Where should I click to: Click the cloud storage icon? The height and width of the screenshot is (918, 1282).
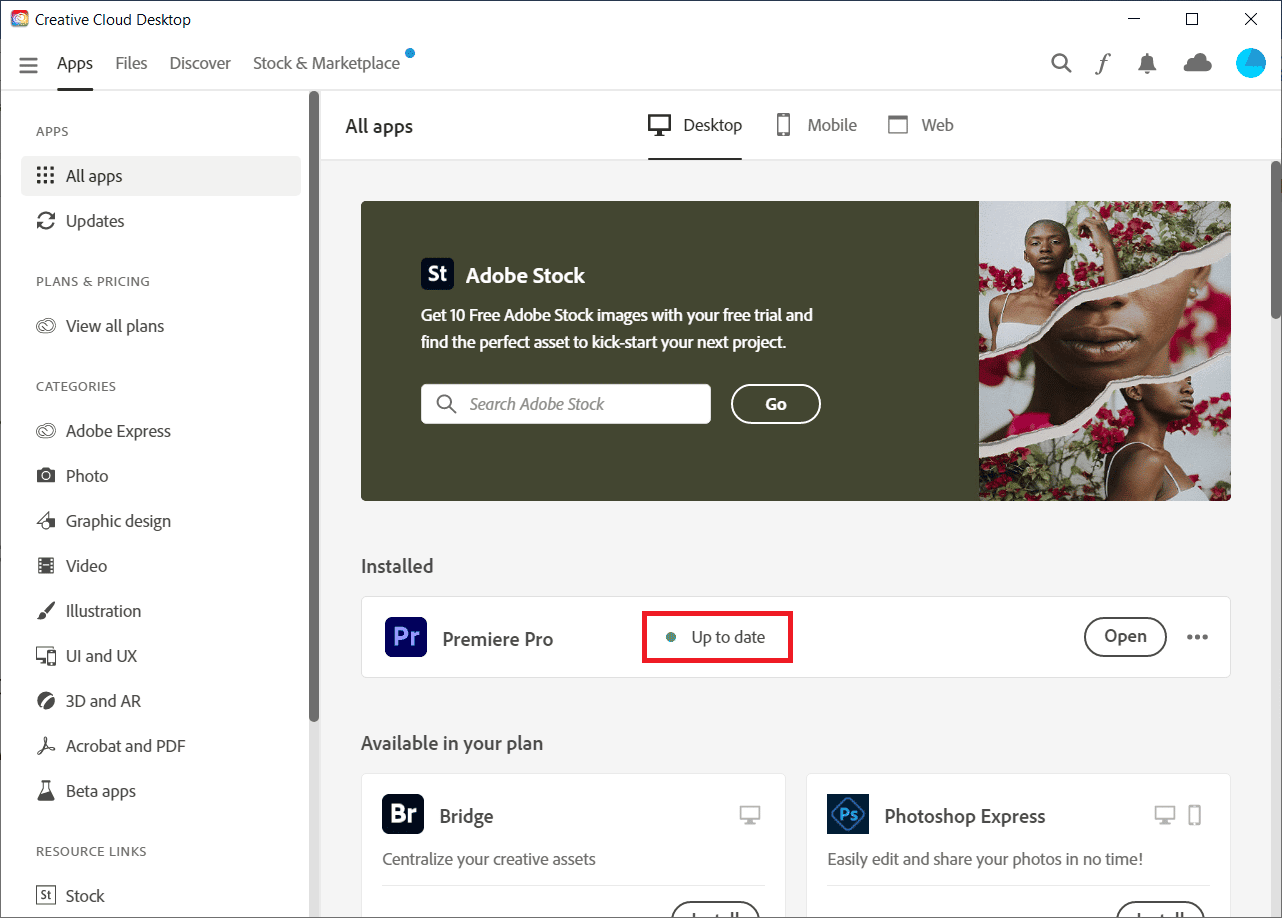pyautogui.click(x=1197, y=62)
